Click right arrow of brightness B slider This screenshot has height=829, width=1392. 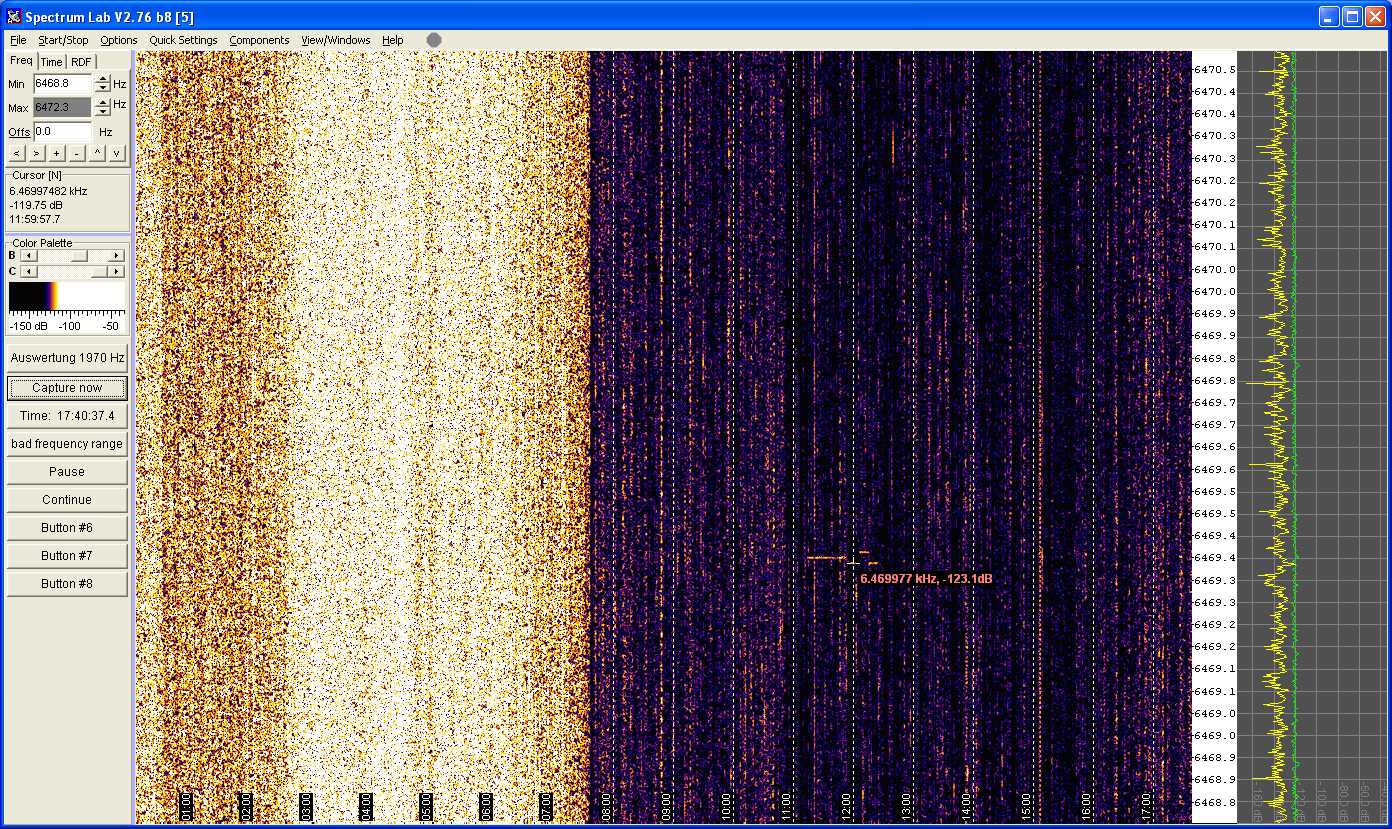117,256
